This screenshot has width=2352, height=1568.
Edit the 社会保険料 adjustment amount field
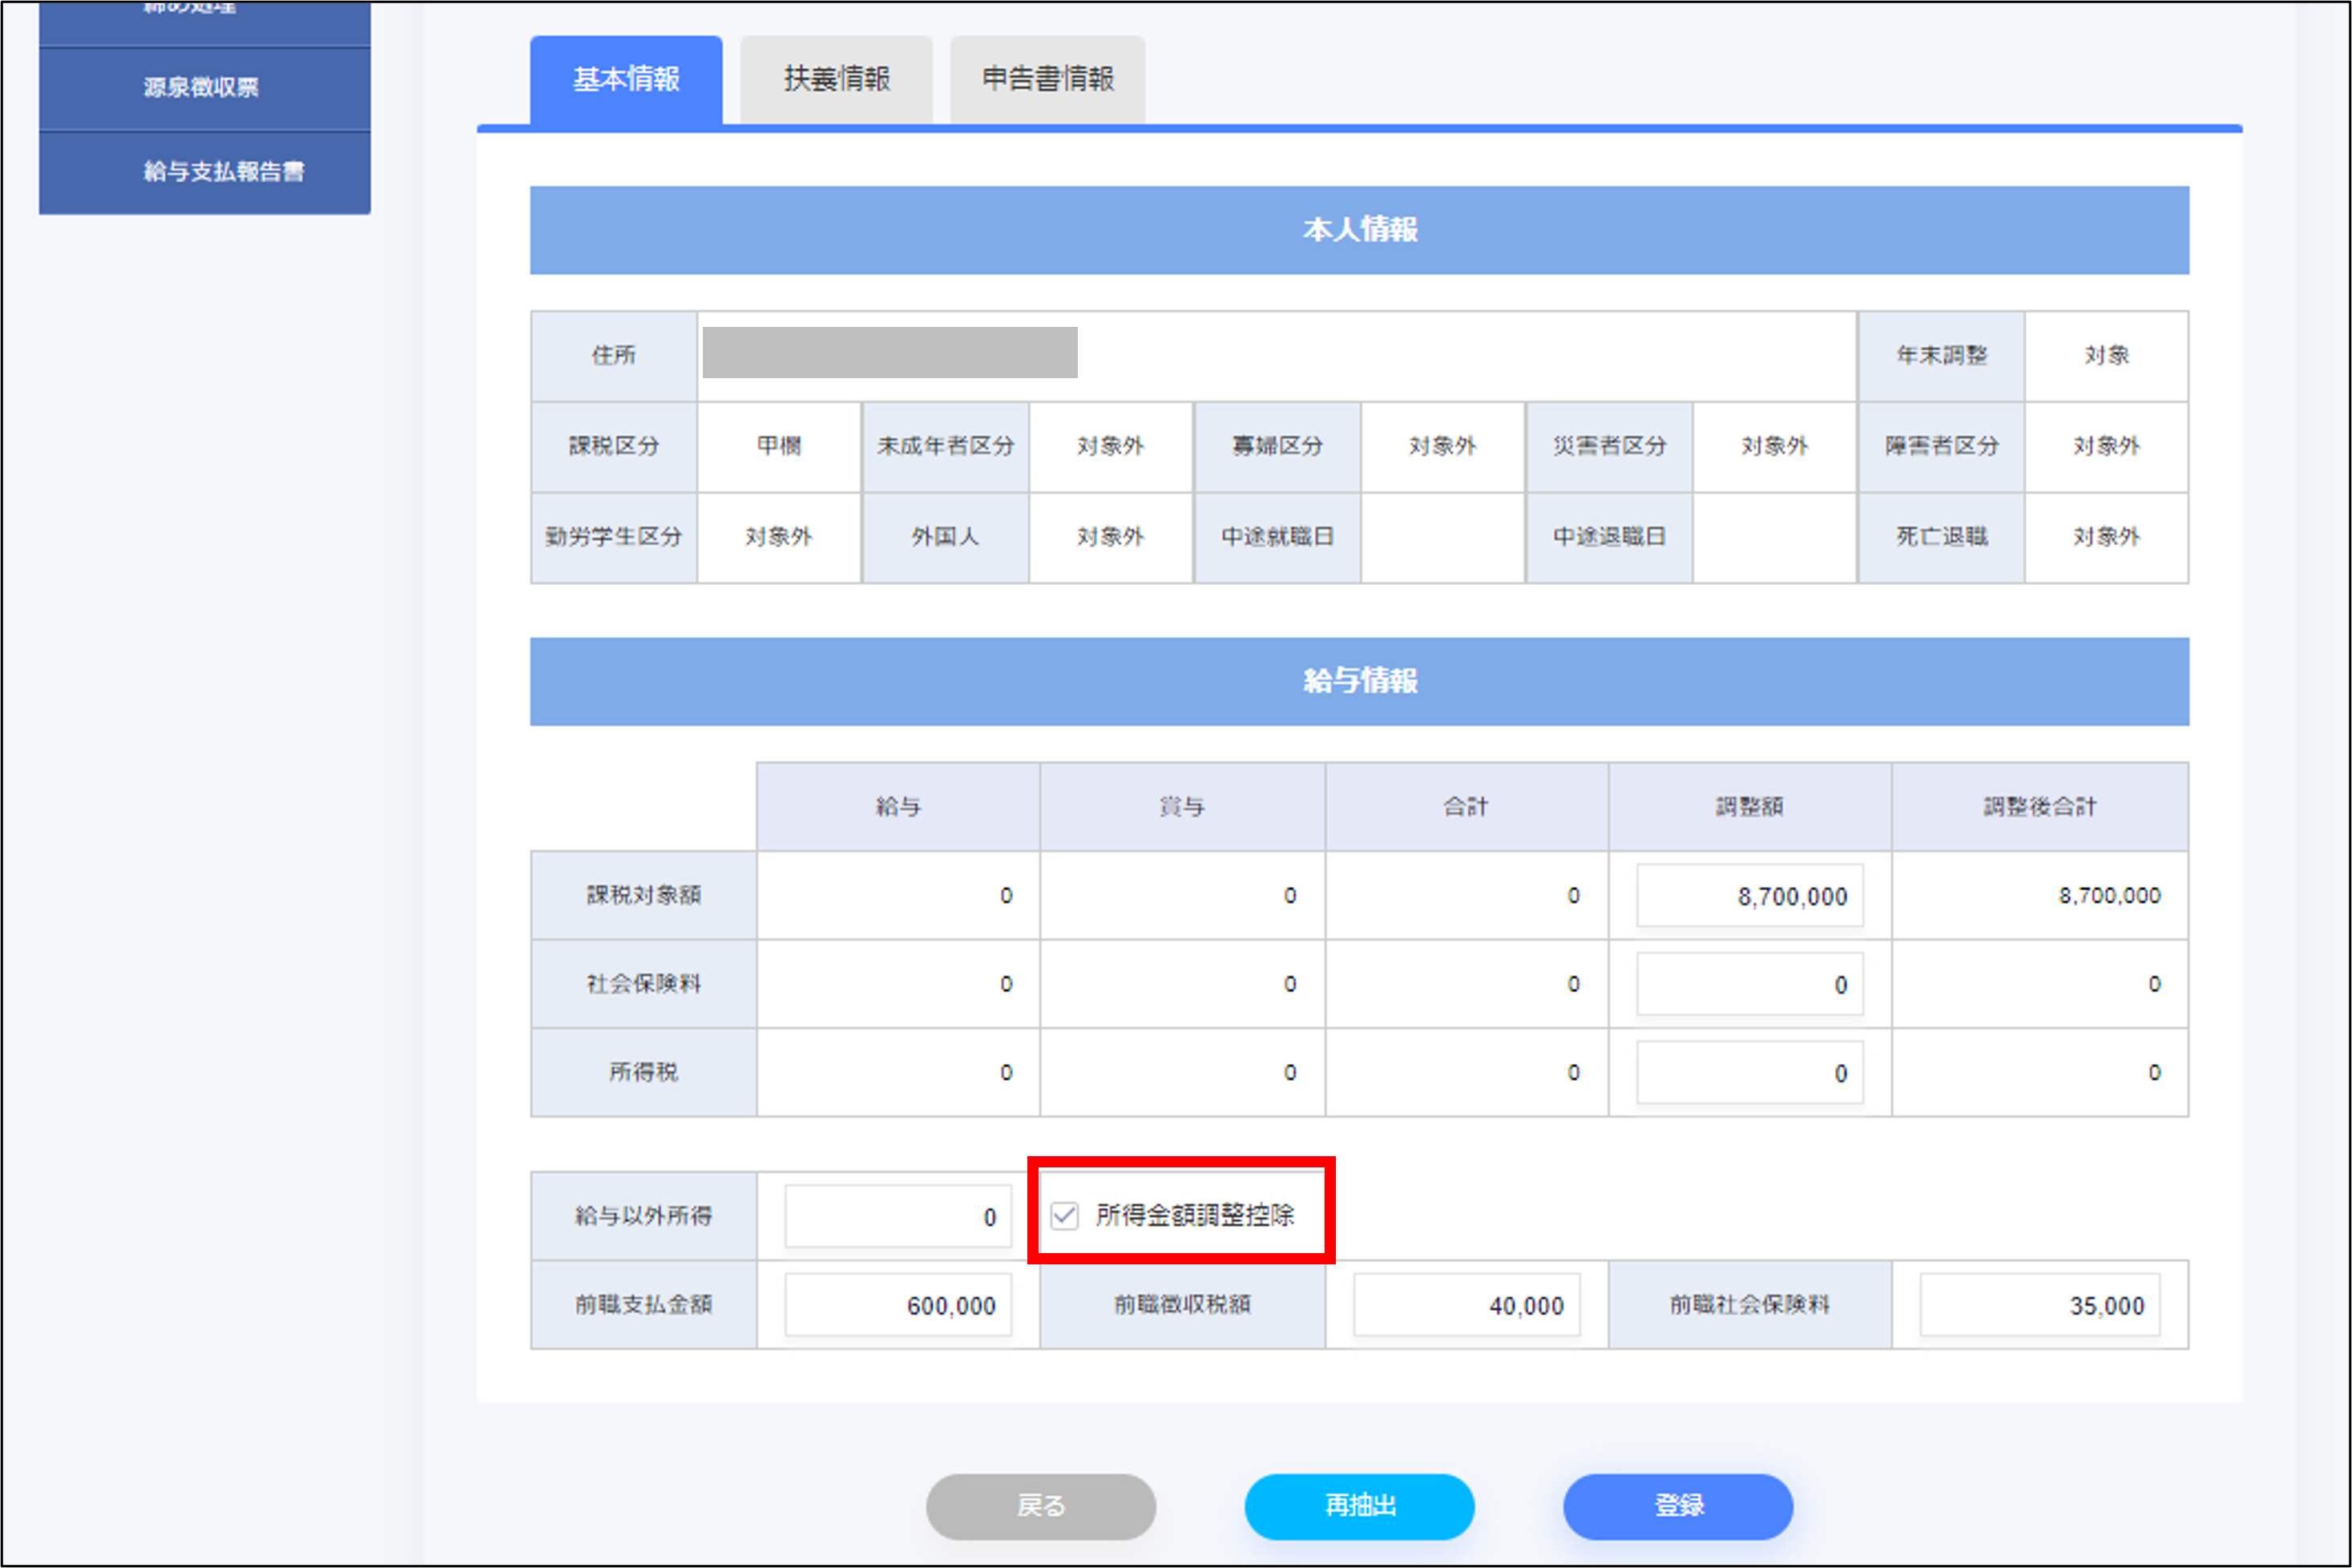click(x=1750, y=985)
